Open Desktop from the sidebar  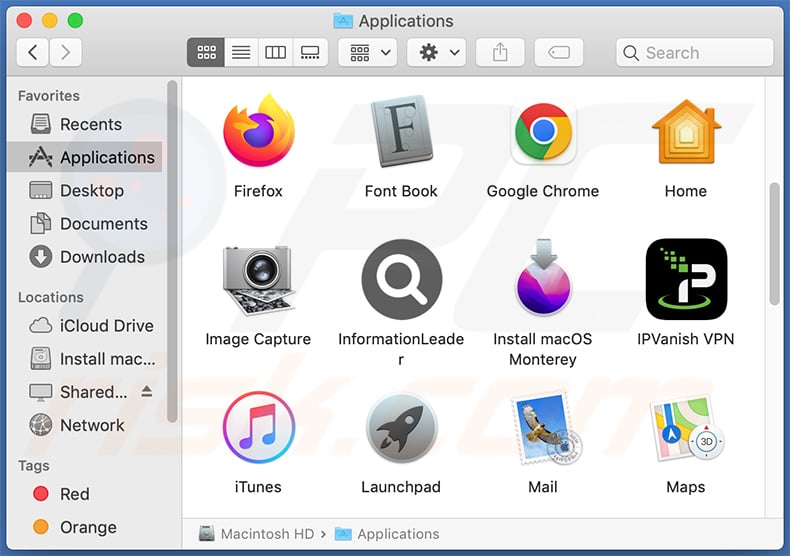point(86,190)
